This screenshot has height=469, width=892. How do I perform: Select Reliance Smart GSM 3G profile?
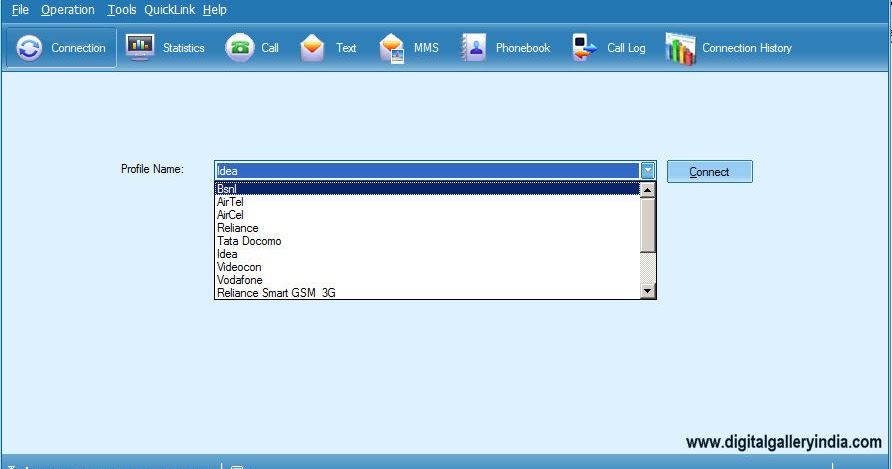click(x=427, y=293)
